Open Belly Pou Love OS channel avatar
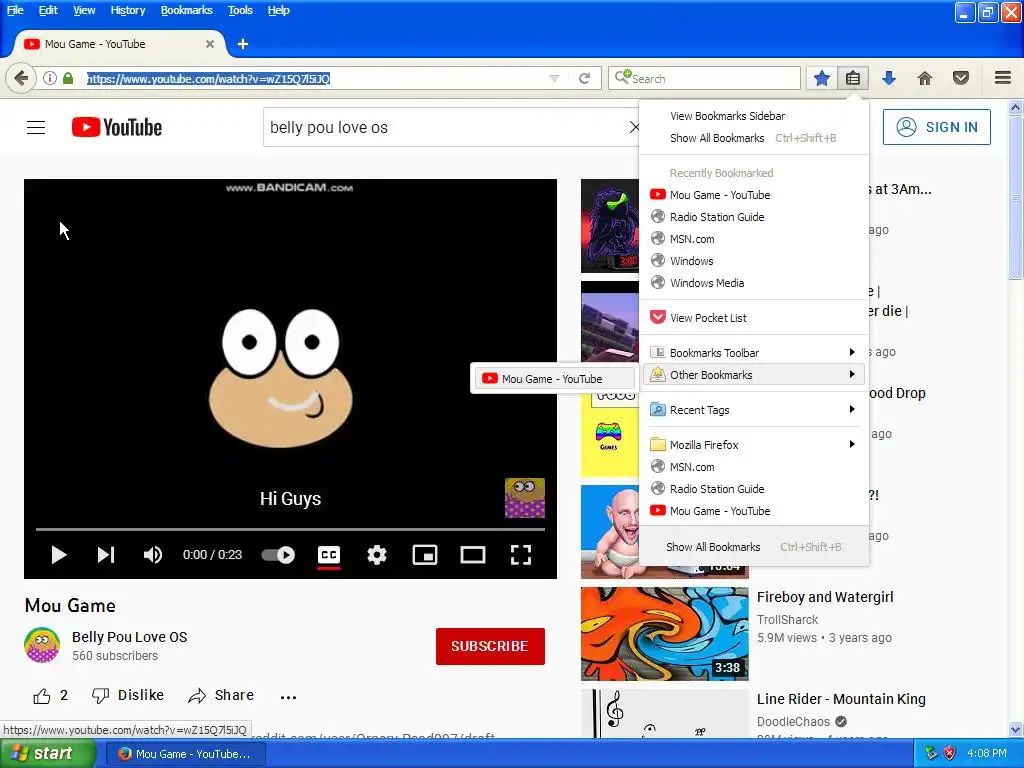 pyautogui.click(x=42, y=645)
